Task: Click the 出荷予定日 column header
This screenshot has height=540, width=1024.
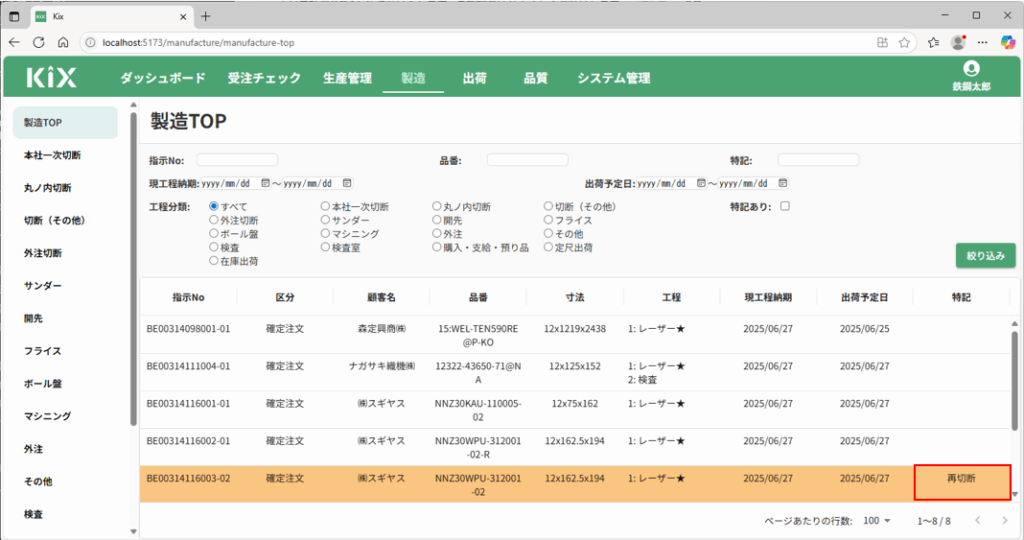Action: (x=865, y=297)
